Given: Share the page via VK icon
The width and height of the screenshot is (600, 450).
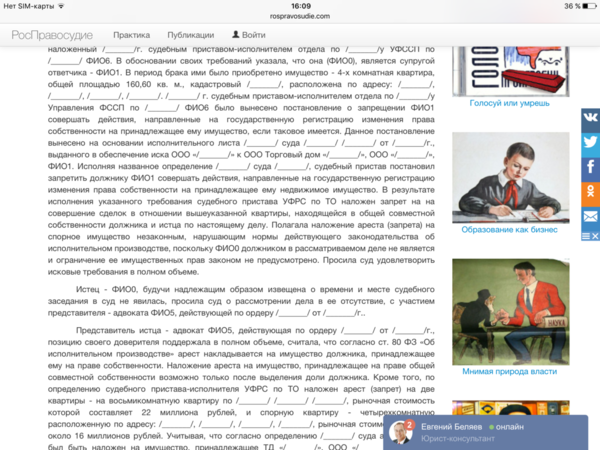Looking at the screenshot, I should coord(590,120).
